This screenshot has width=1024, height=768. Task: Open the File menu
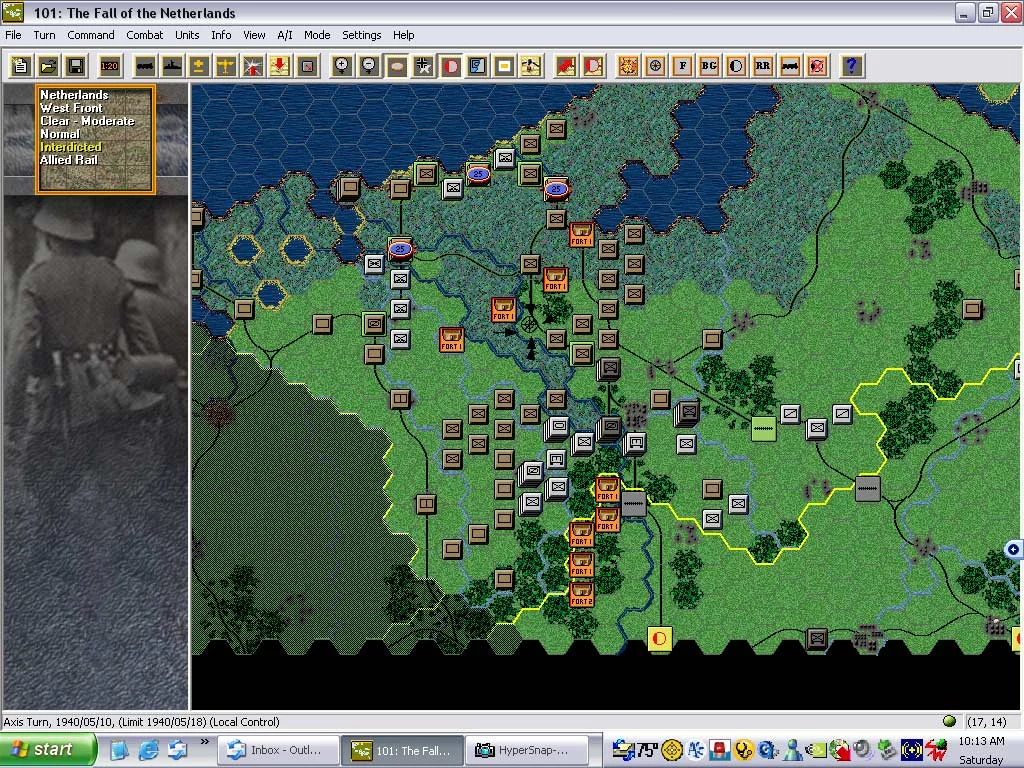(x=13, y=35)
